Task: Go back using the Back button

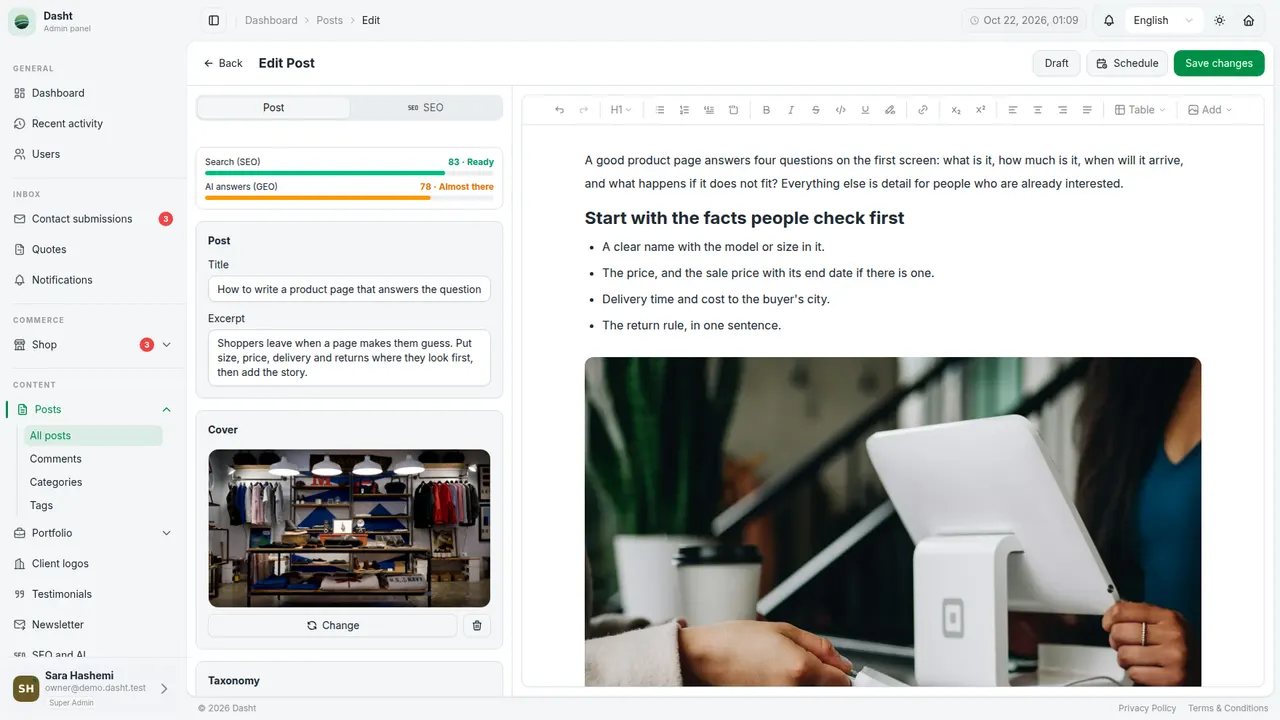Action: click(x=223, y=63)
